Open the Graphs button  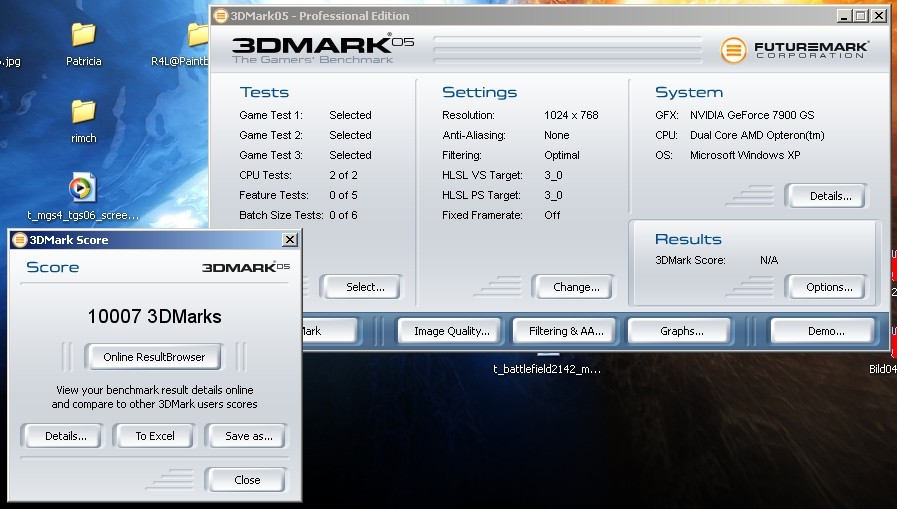pos(681,331)
